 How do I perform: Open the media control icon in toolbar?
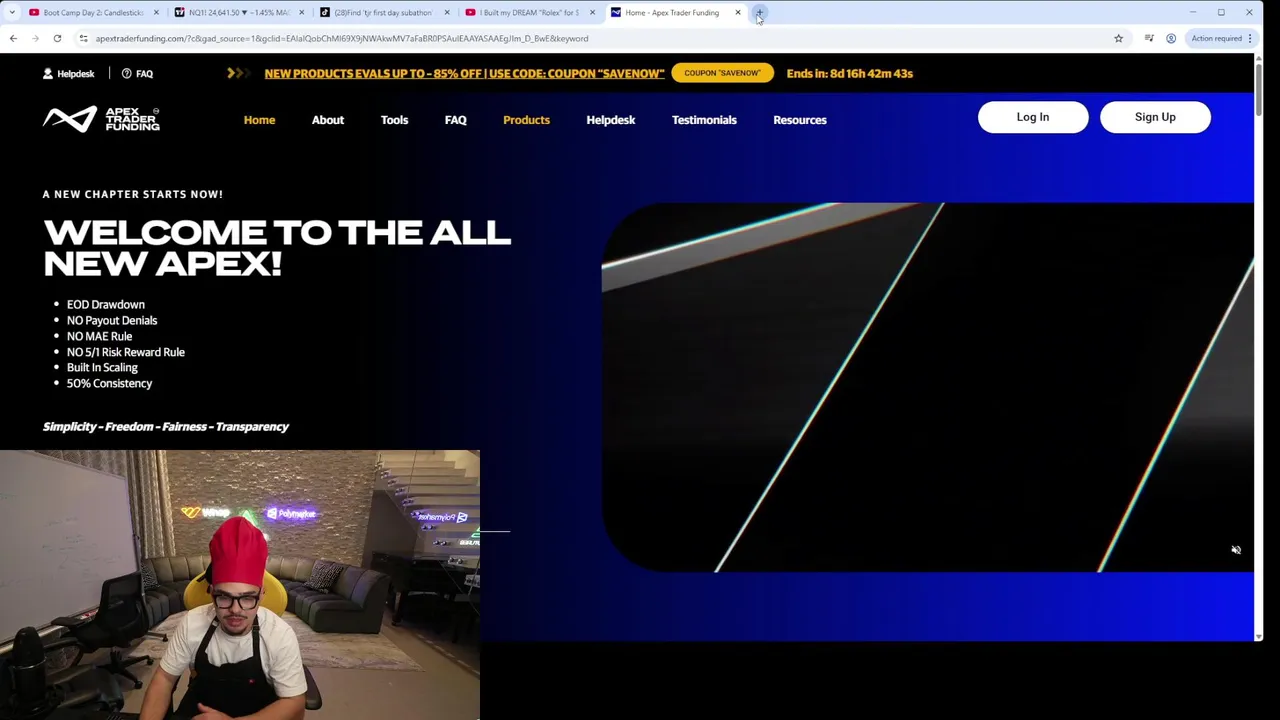1149,38
